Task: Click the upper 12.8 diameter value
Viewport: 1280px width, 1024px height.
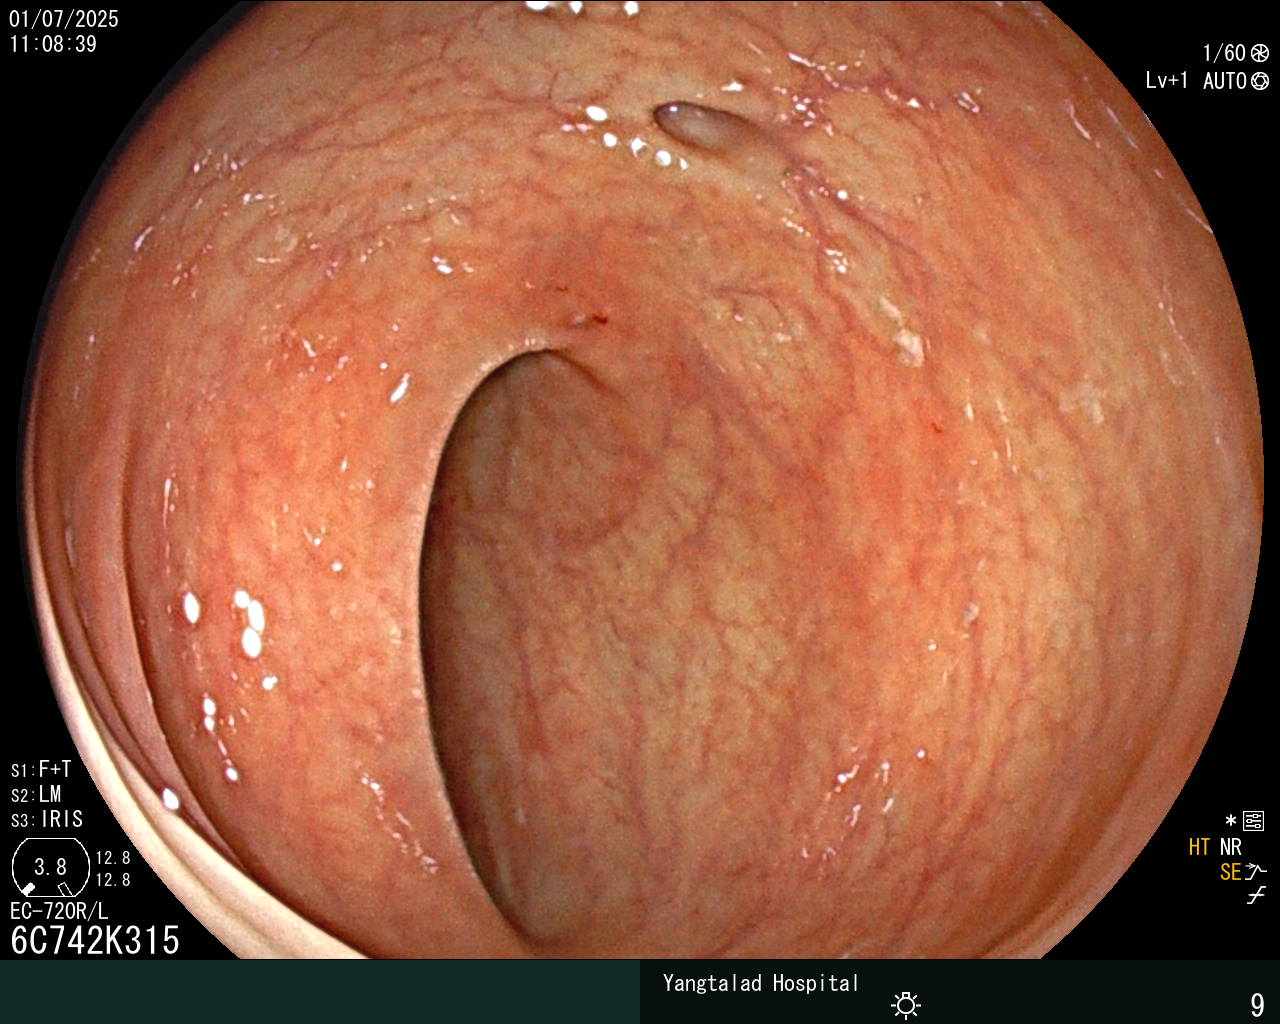Action: pos(113,858)
